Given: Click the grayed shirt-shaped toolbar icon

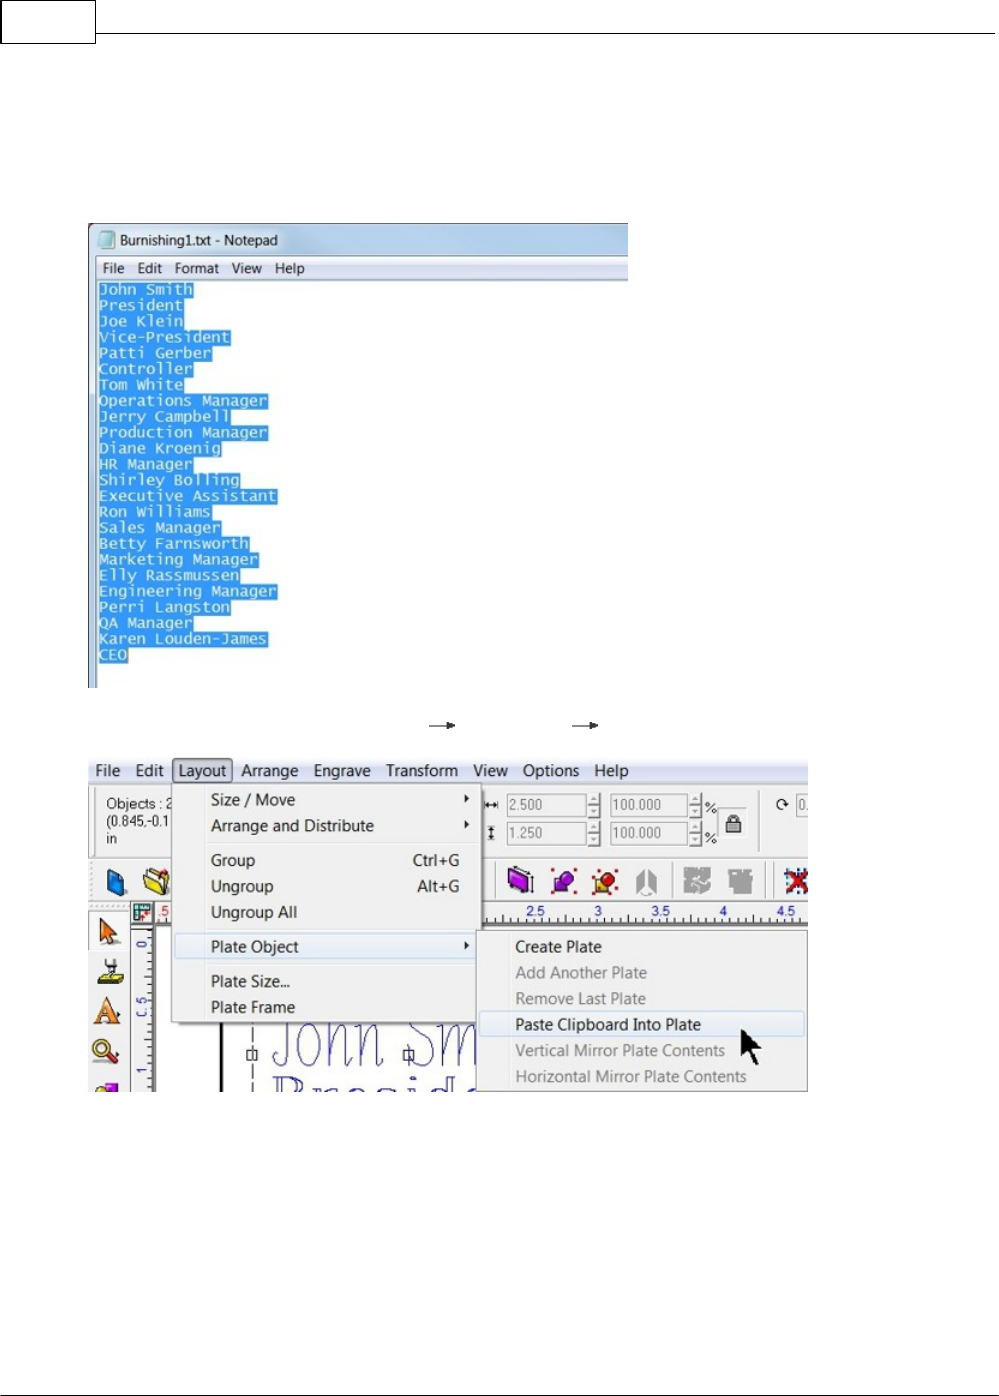Looking at the screenshot, I should (740, 880).
